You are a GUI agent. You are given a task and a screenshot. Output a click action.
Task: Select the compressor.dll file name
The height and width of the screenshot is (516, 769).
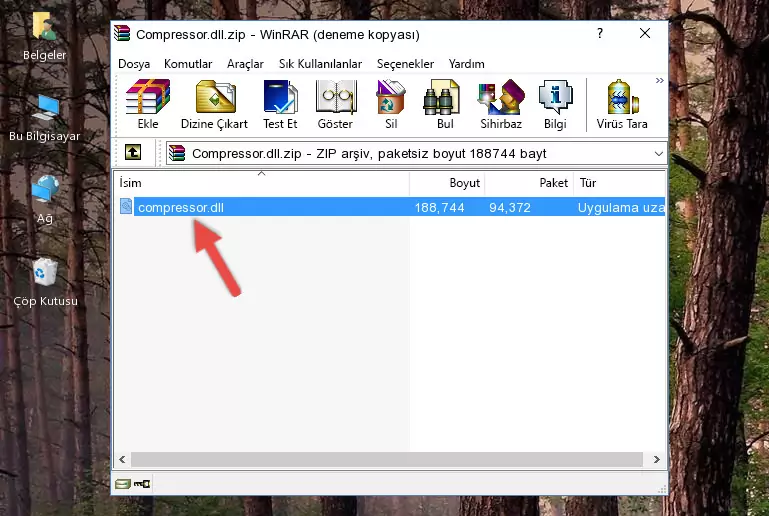click(181, 207)
